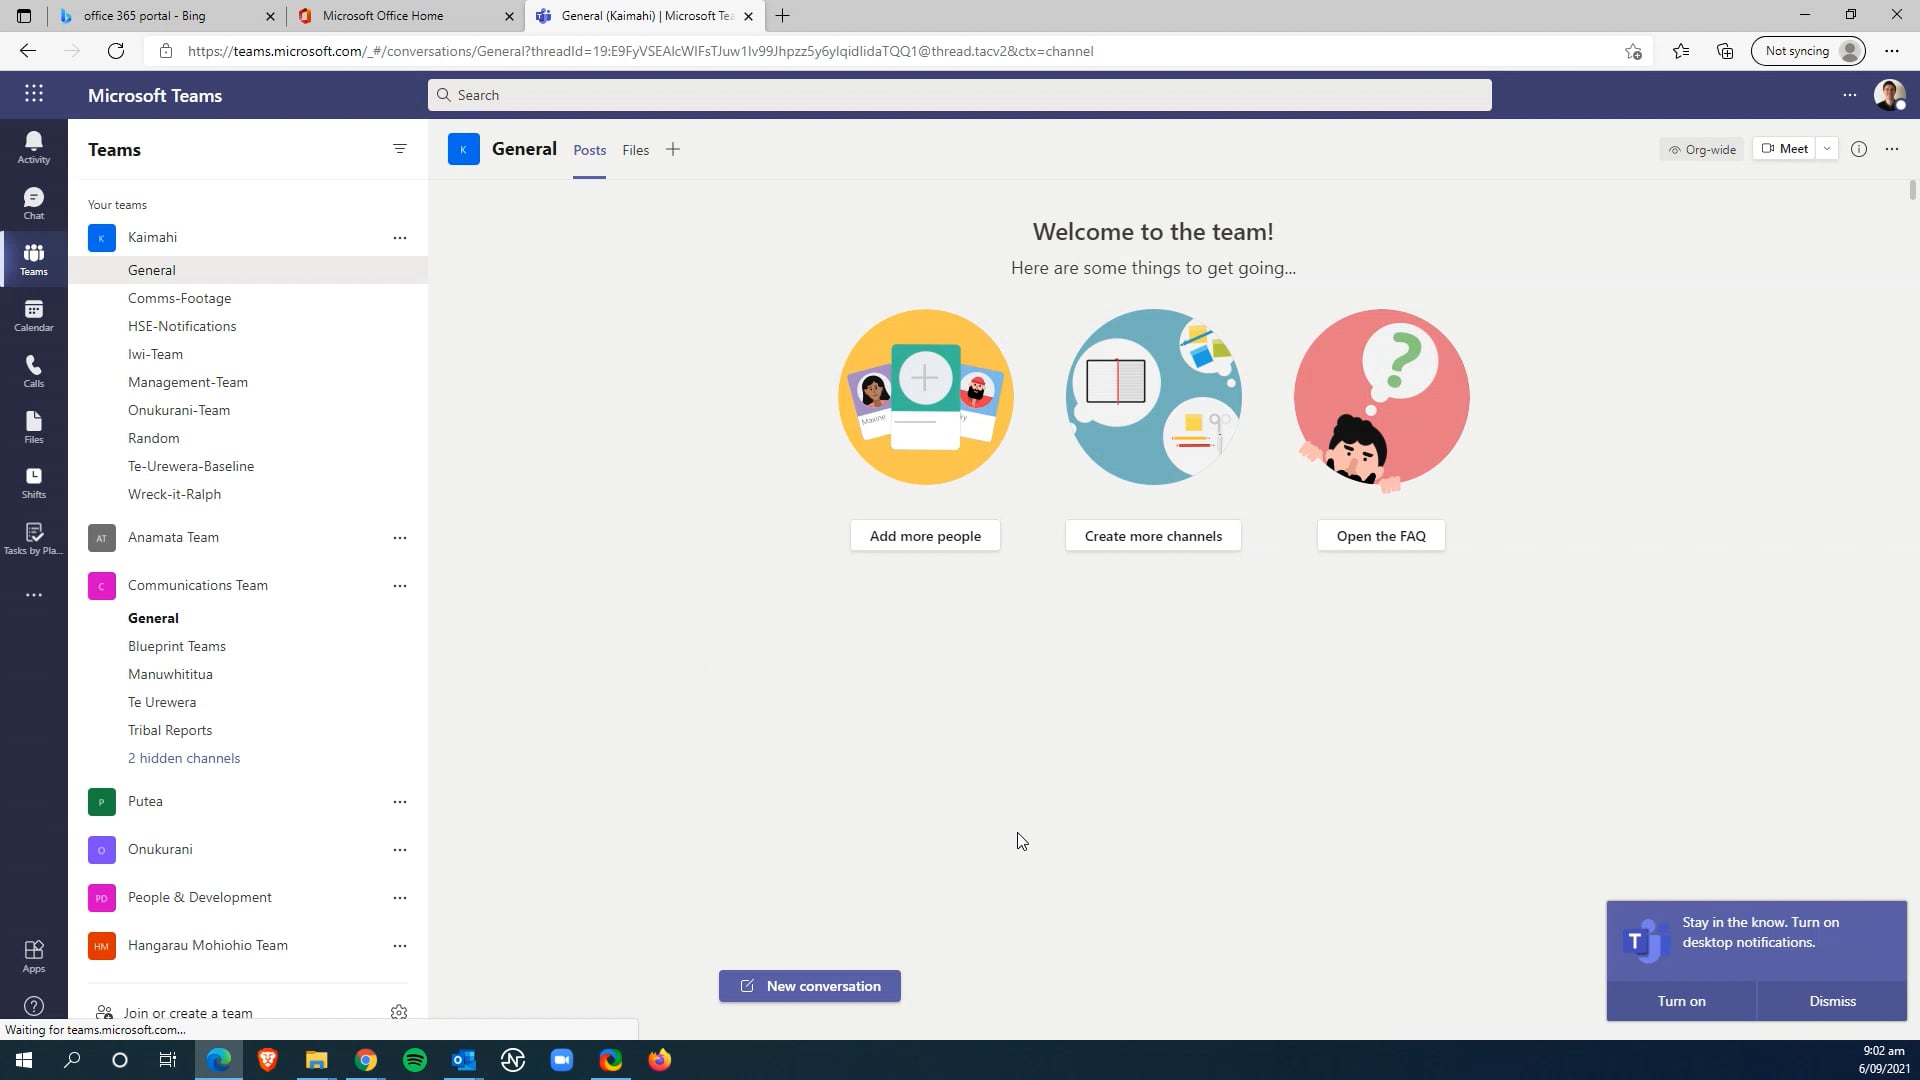Open the Comms-Footage channel
1920x1080 pixels.
point(180,298)
